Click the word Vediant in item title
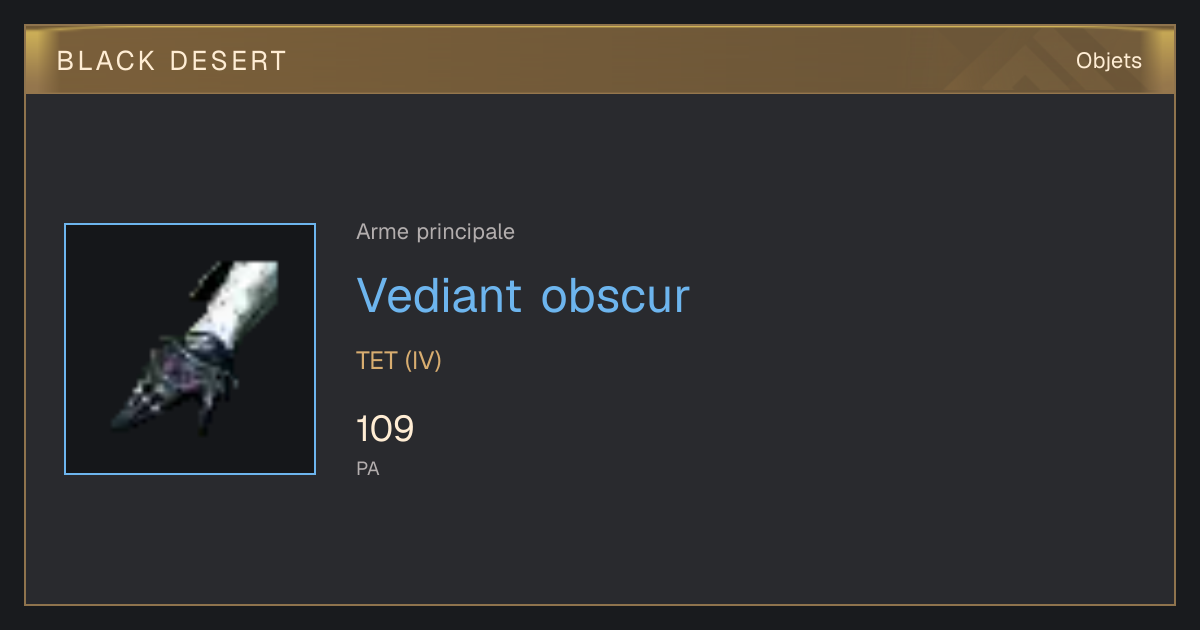Viewport: 1200px width, 630px height. point(440,295)
